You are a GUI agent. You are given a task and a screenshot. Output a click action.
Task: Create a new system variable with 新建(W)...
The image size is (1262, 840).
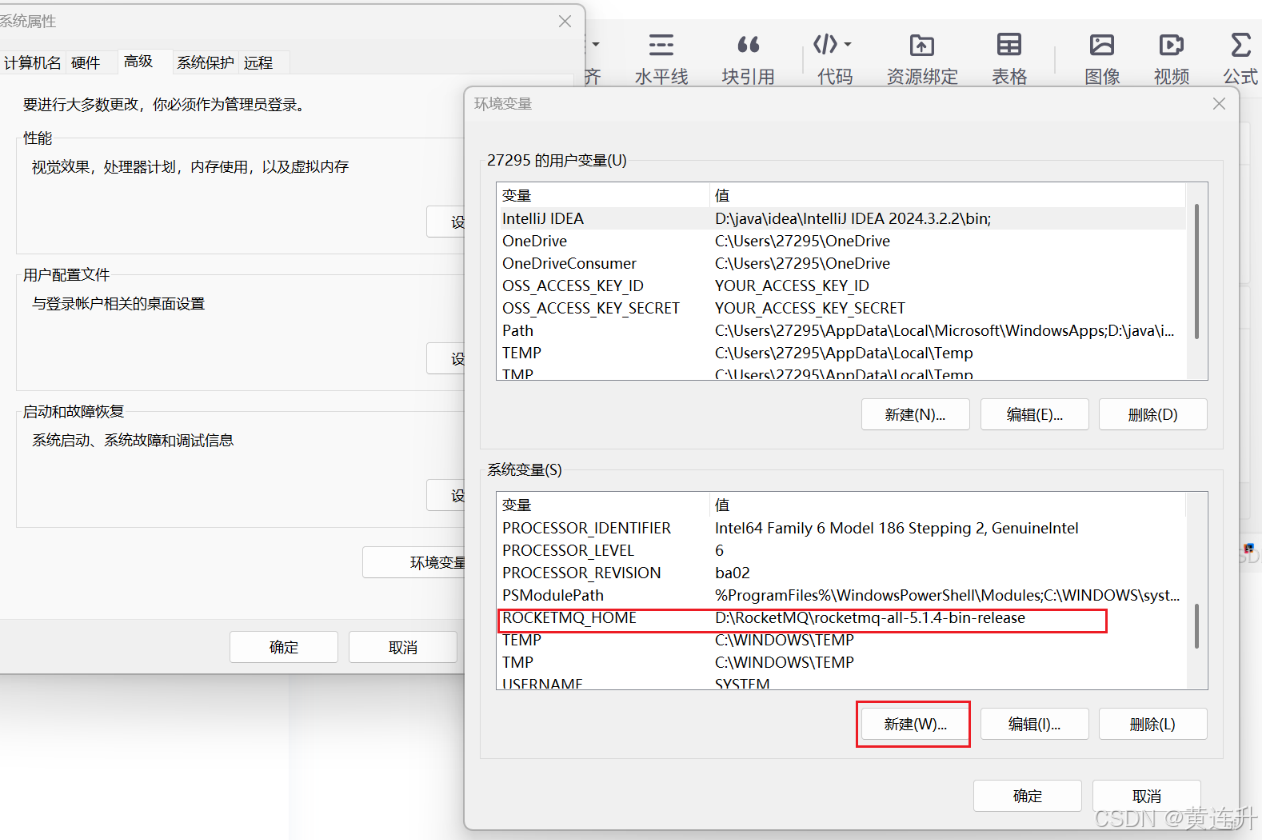click(x=915, y=724)
